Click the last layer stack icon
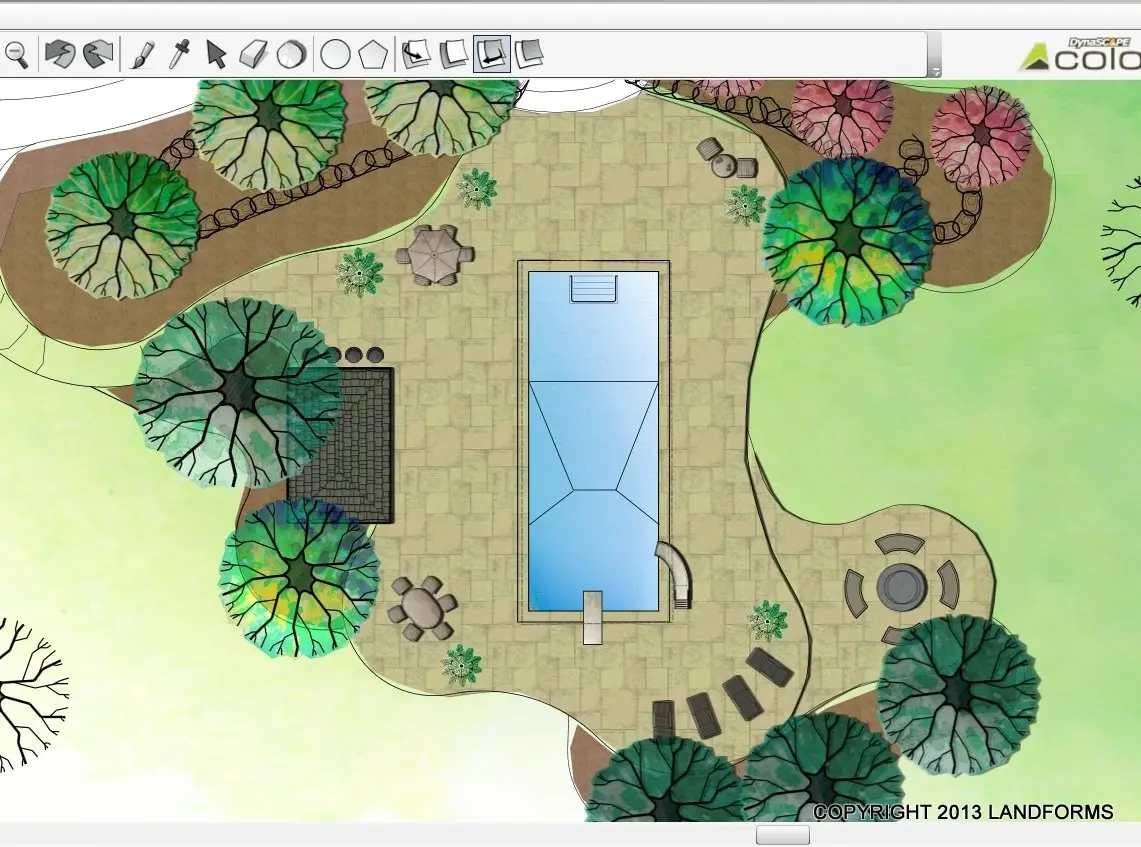The height and width of the screenshot is (847, 1141). 529,55
